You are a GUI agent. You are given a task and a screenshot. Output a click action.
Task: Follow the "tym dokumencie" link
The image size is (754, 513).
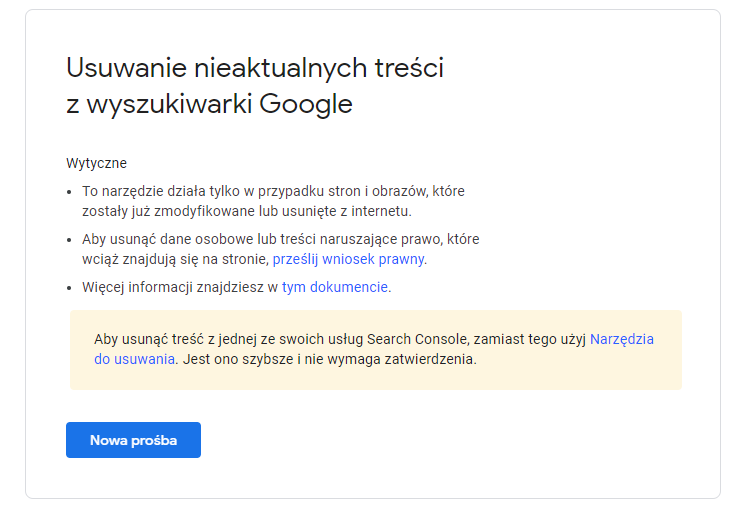coord(334,287)
